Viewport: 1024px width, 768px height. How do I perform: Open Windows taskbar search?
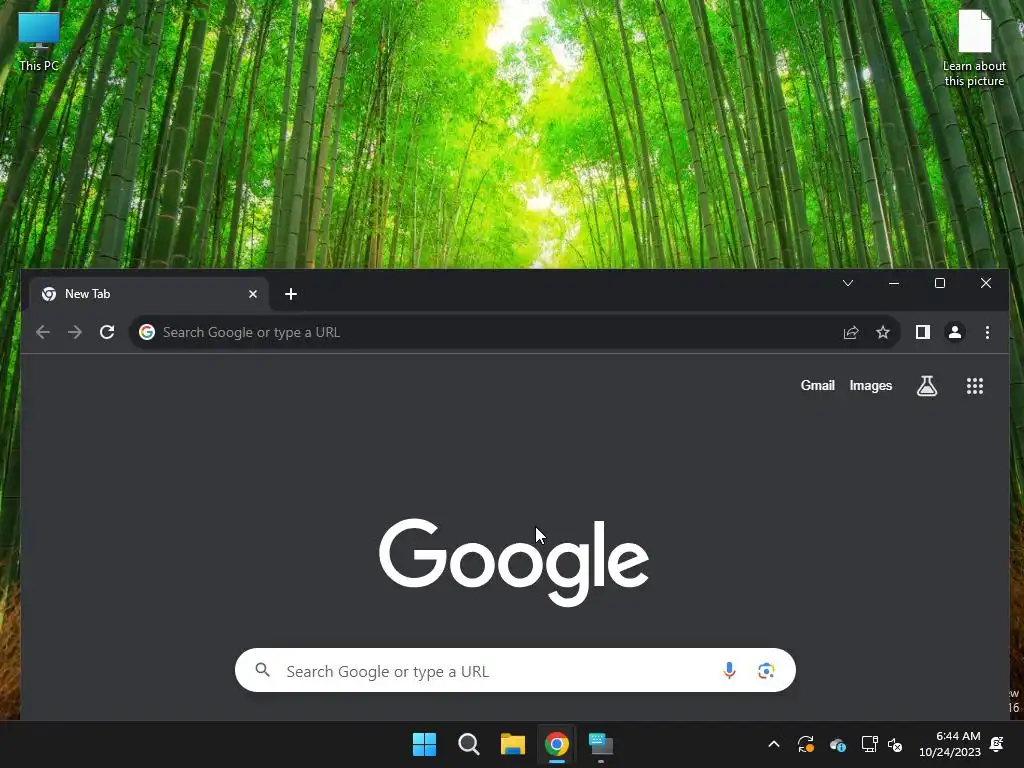pos(469,744)
